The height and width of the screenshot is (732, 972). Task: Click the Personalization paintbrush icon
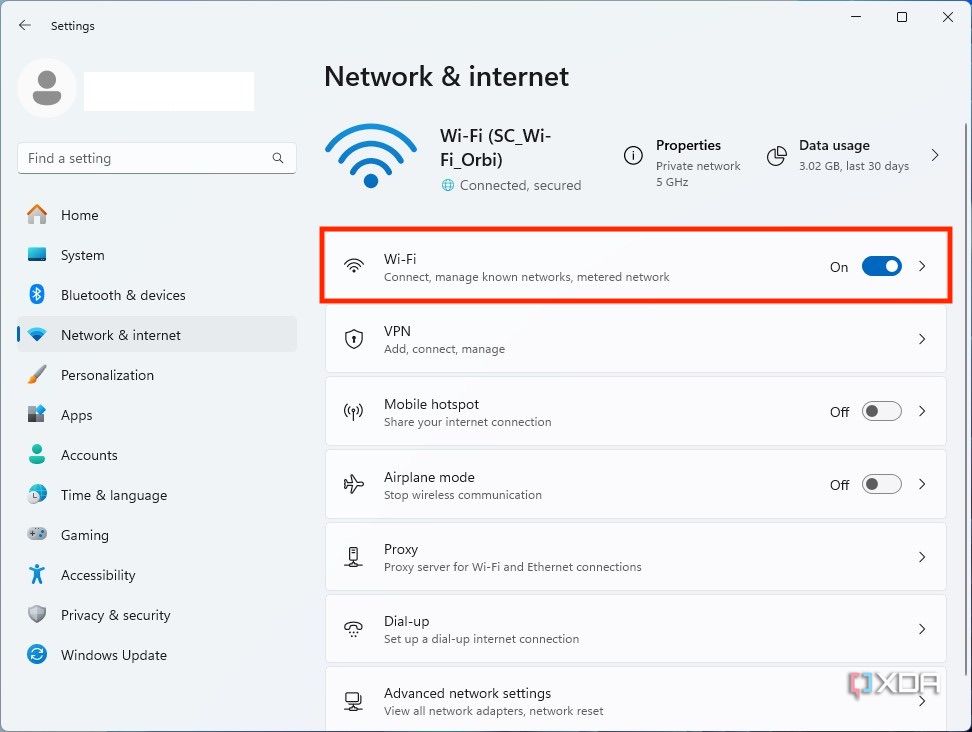coord(37,374)
